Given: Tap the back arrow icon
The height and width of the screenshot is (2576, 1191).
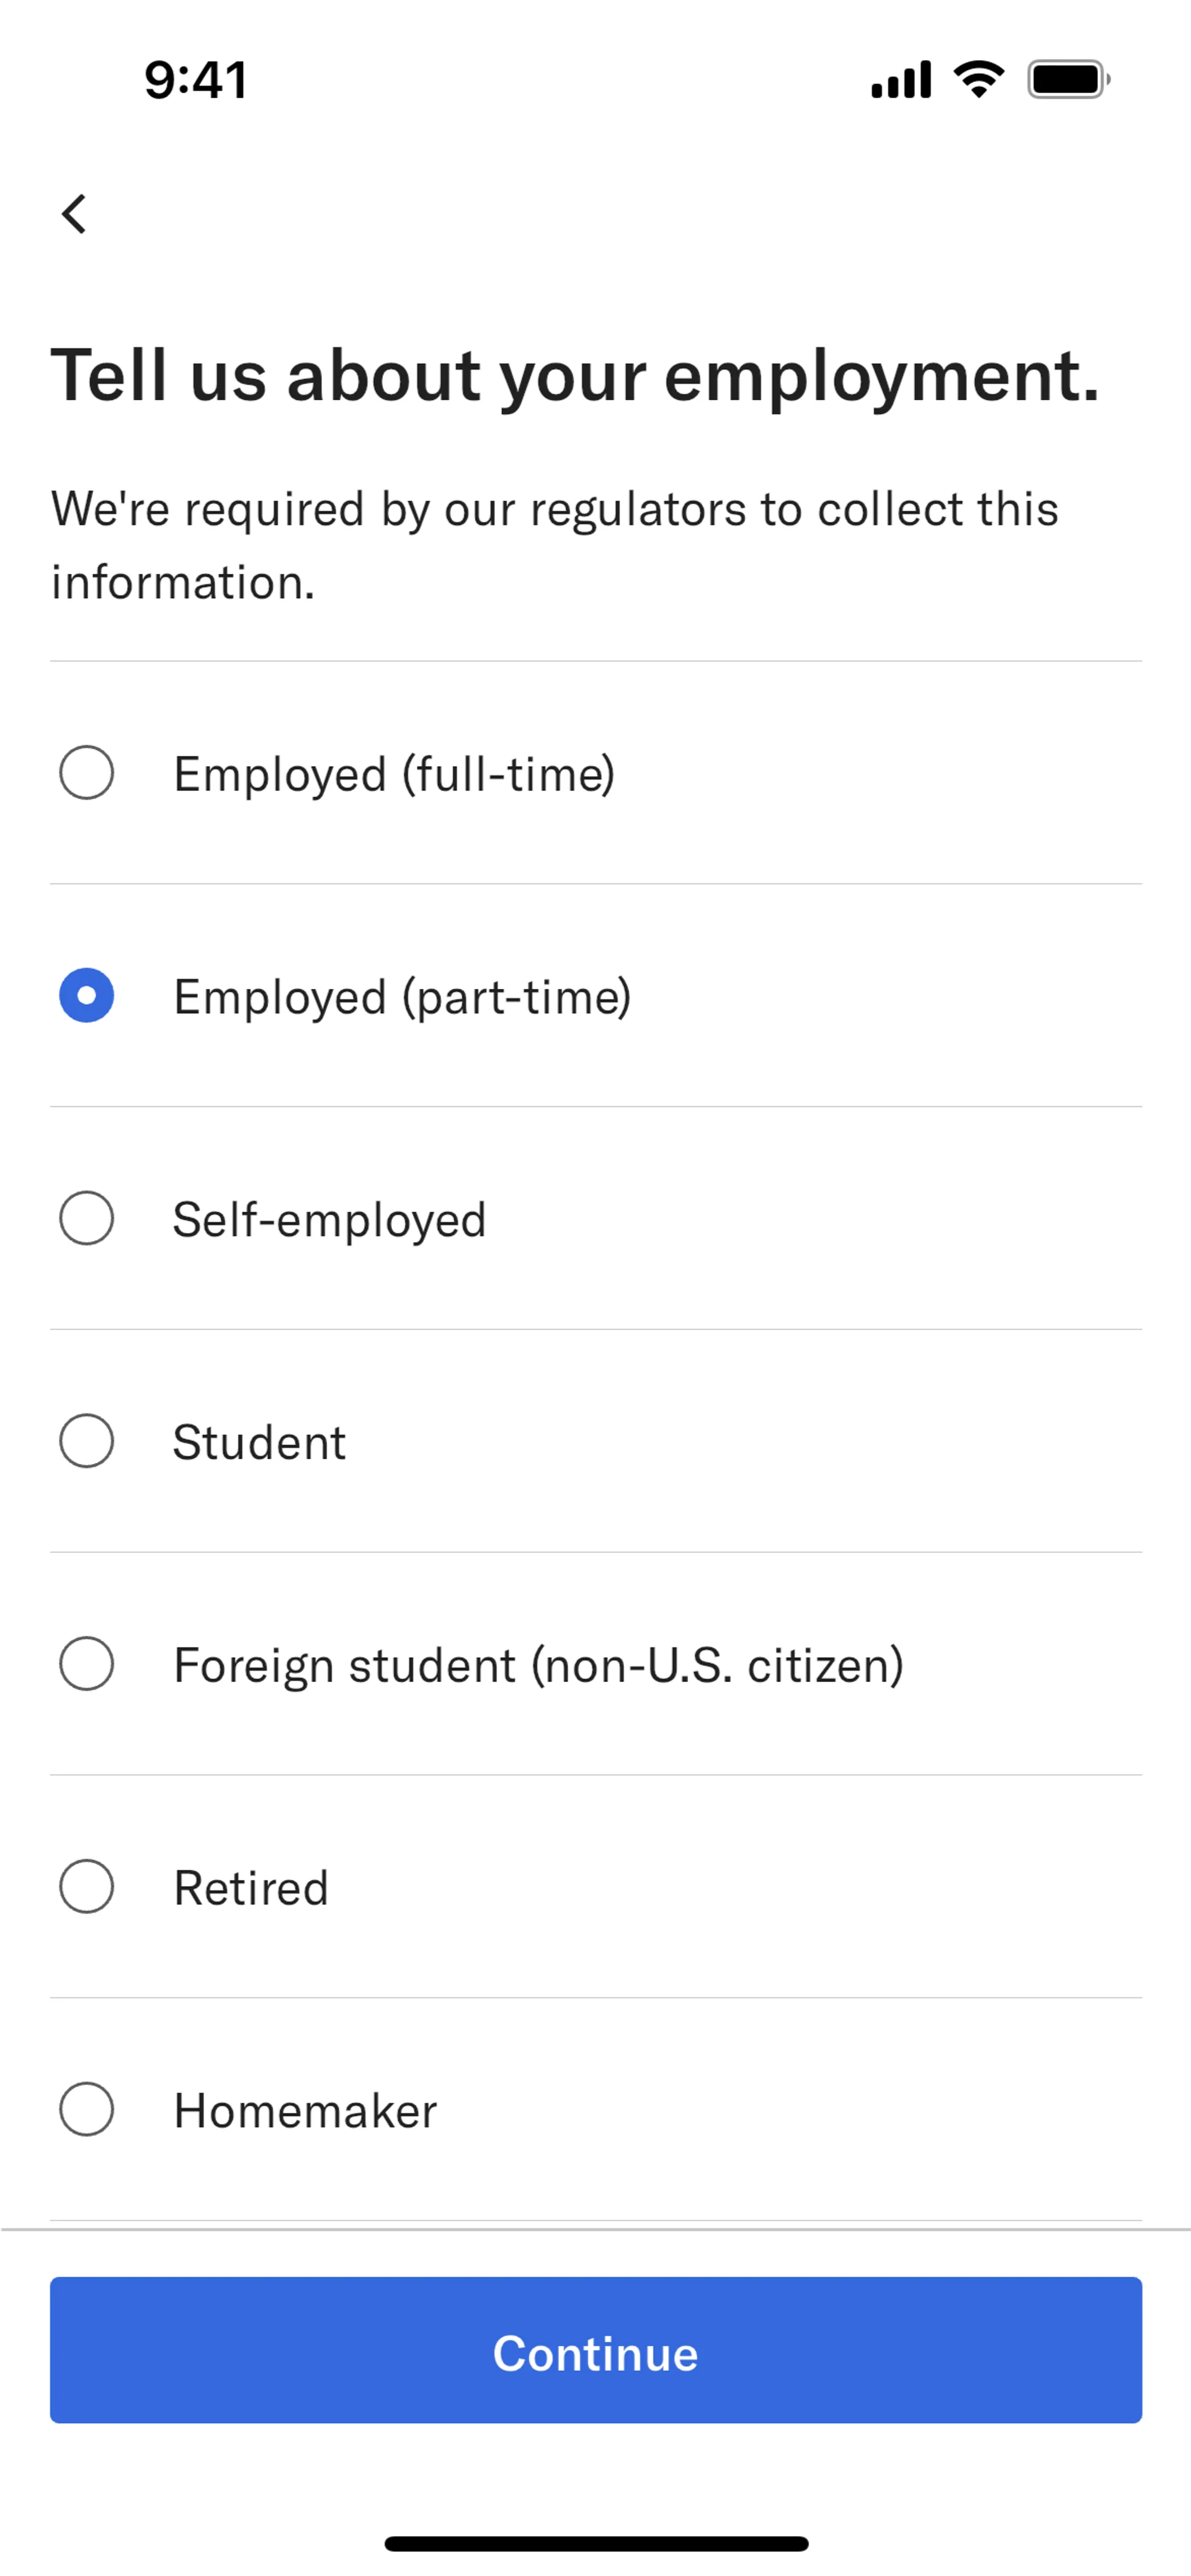Looking at the screenshot, I should tap(74, 214).
